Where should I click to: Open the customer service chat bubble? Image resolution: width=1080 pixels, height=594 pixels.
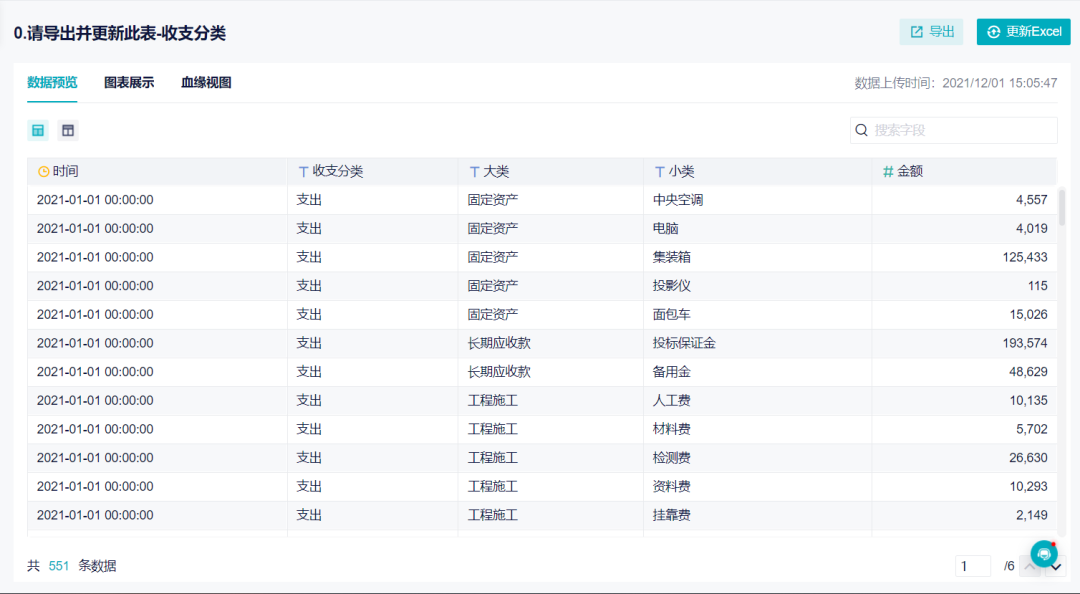tap(1044, 553)
